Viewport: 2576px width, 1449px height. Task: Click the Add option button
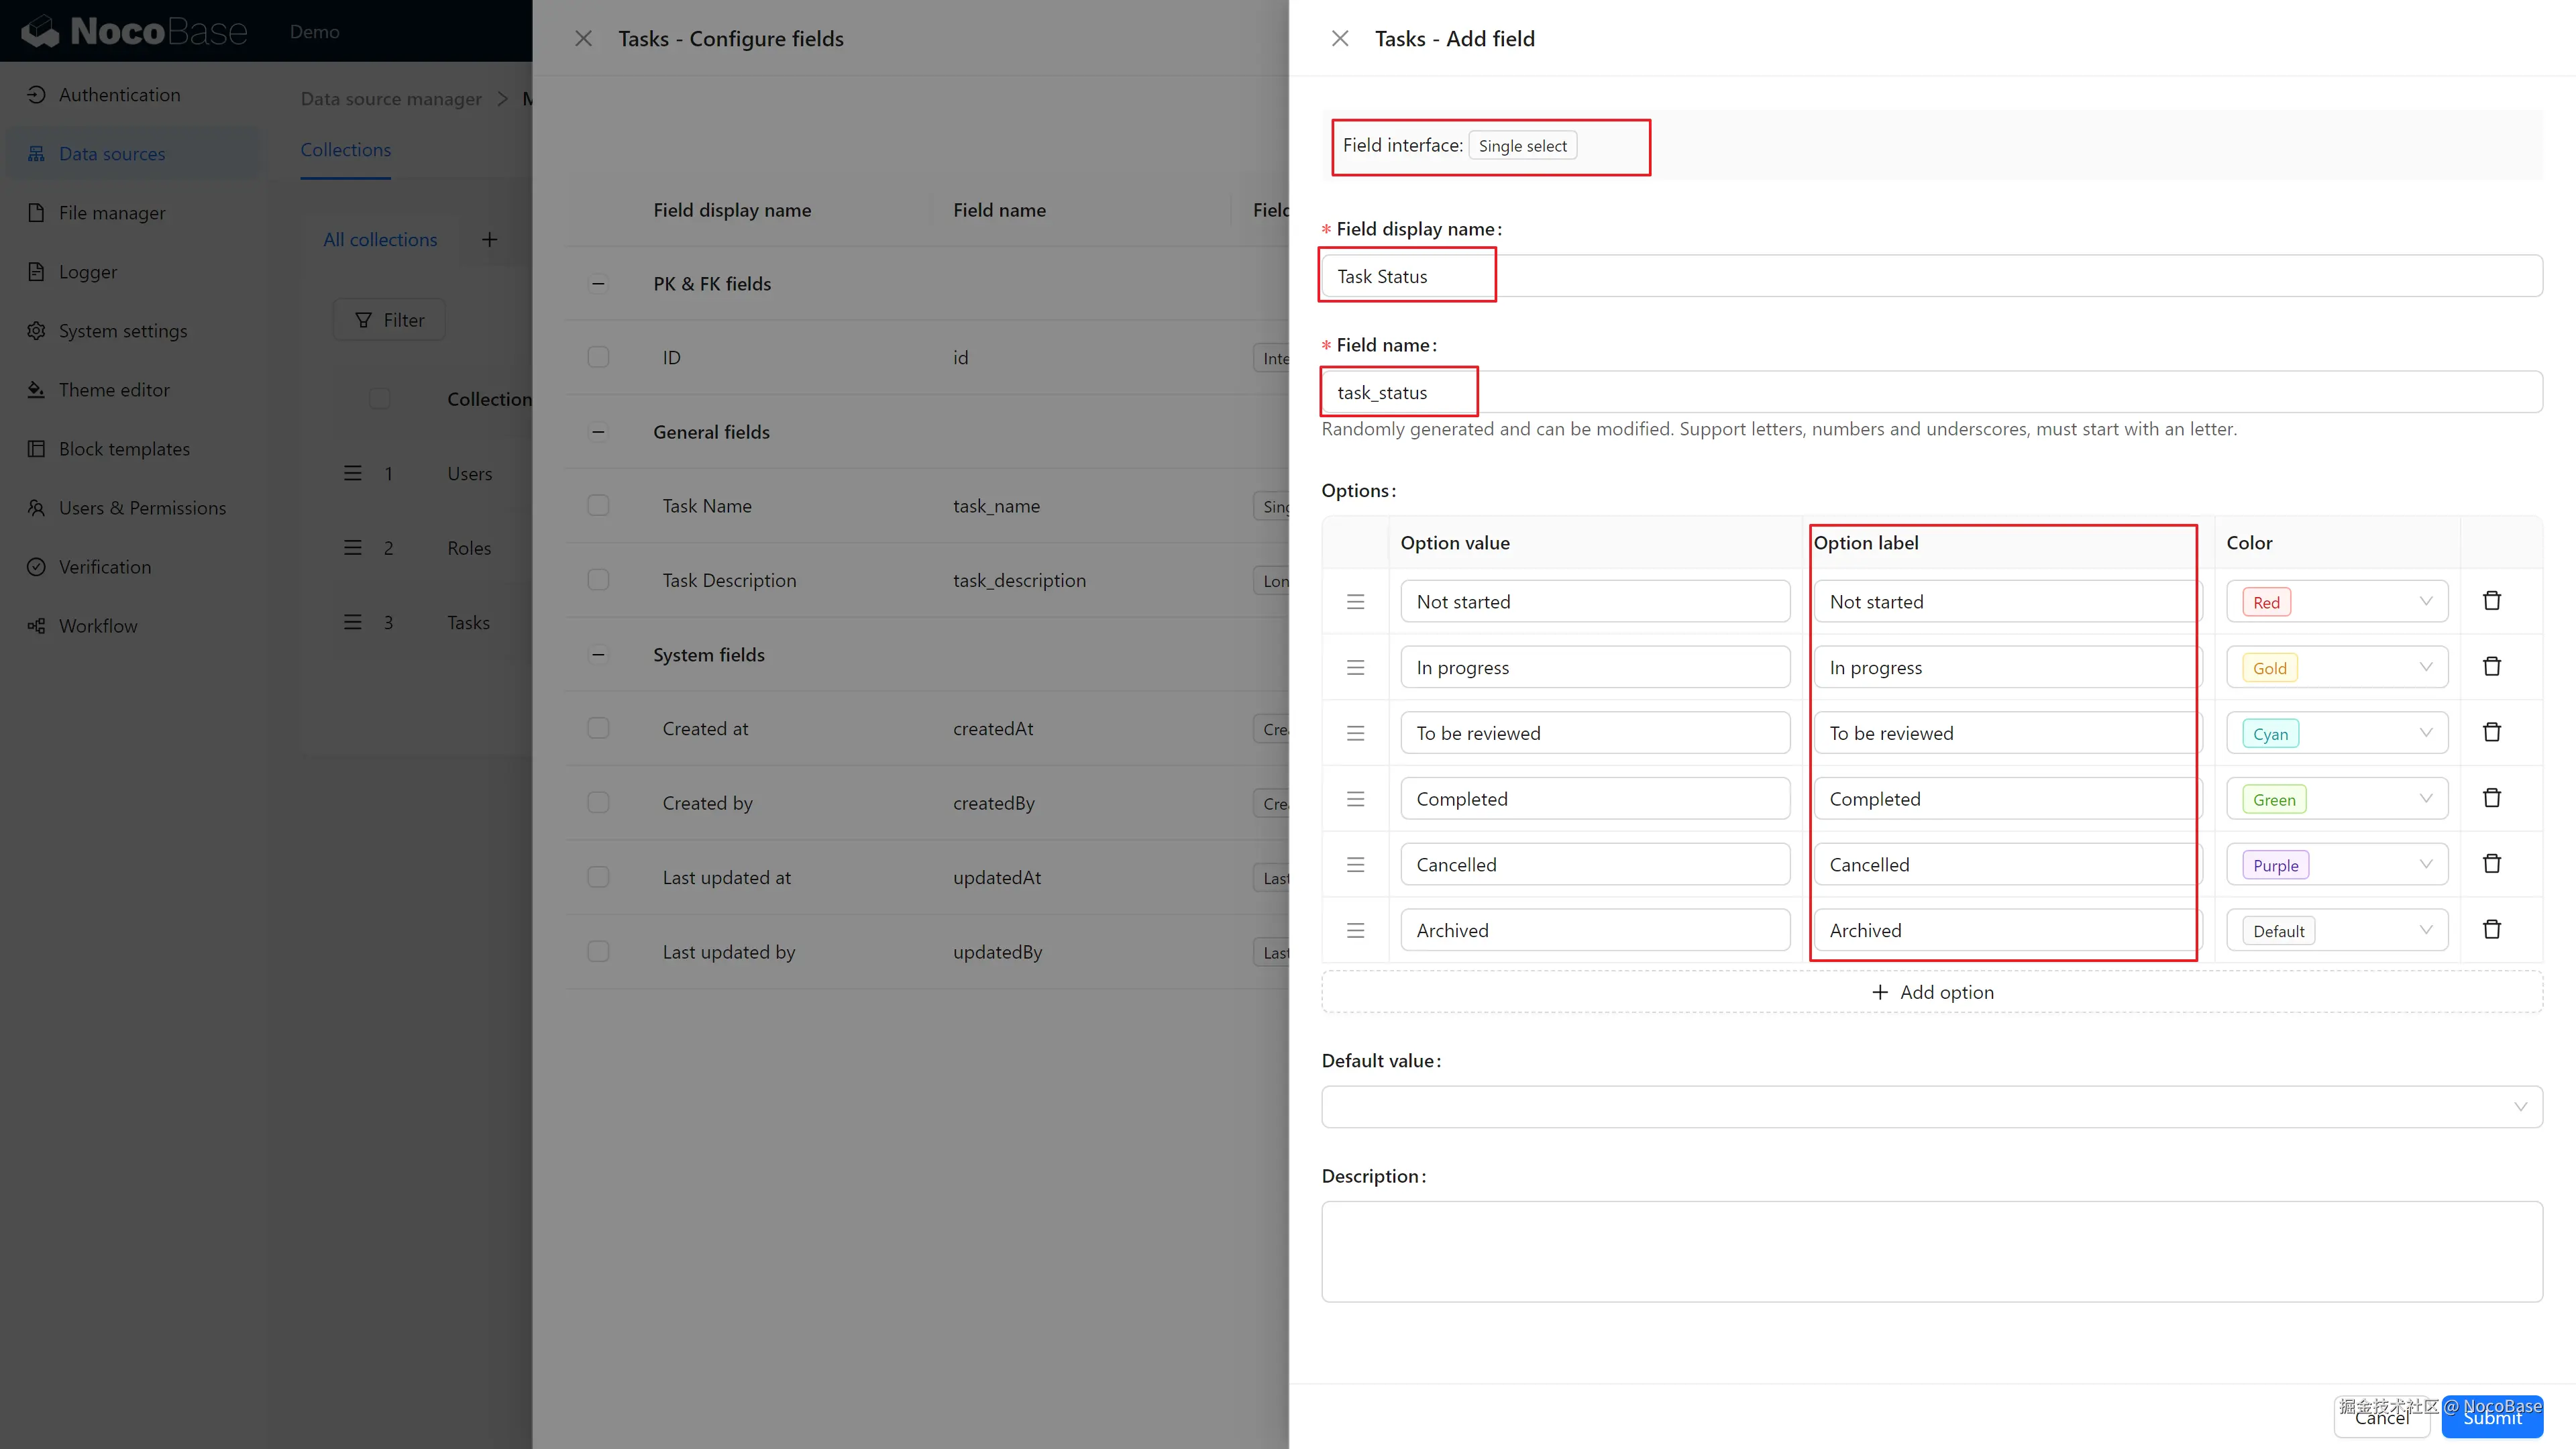[x=1931, y=992]
